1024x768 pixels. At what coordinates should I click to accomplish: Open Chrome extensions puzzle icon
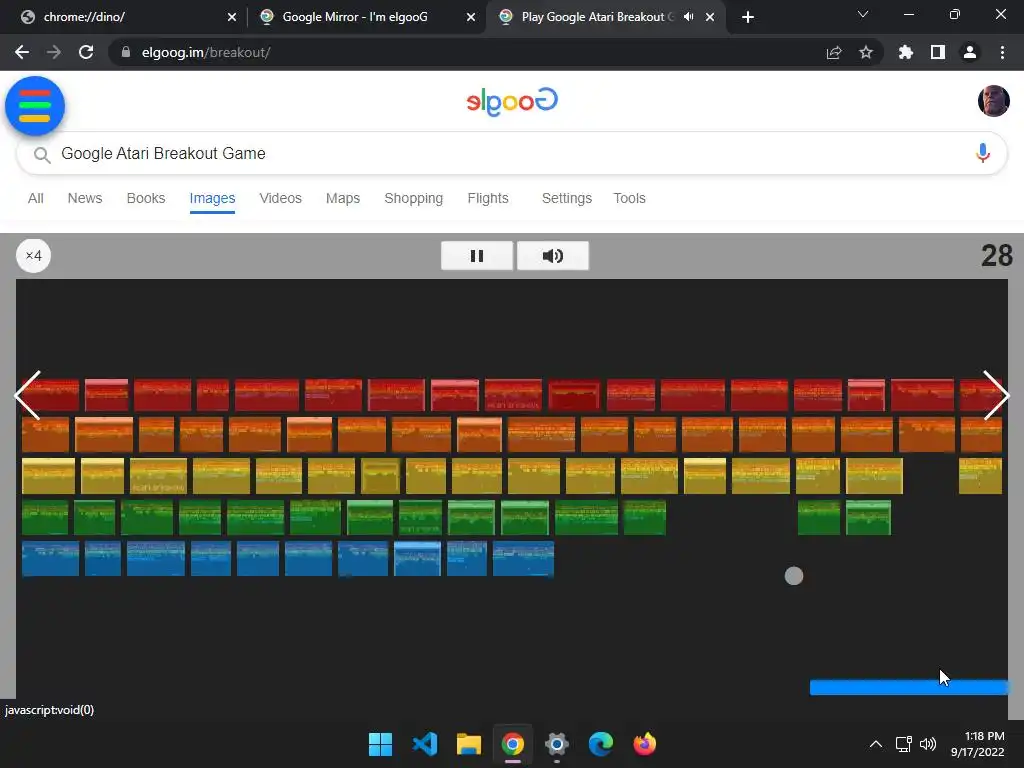click(906, 52)
